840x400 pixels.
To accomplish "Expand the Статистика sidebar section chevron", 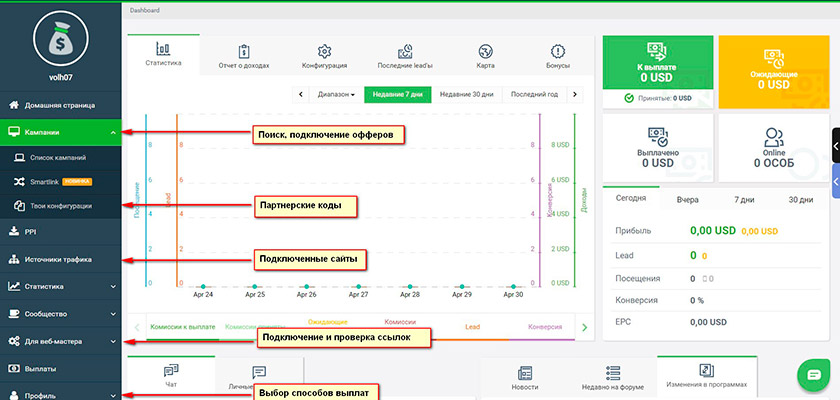I will [113, 286].
